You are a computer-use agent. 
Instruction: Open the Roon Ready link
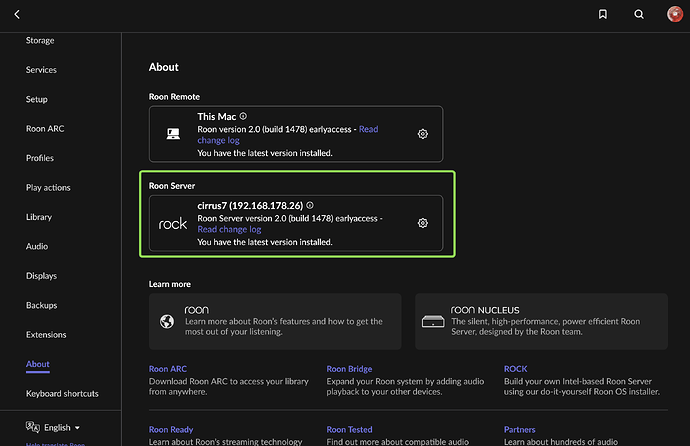171,429
